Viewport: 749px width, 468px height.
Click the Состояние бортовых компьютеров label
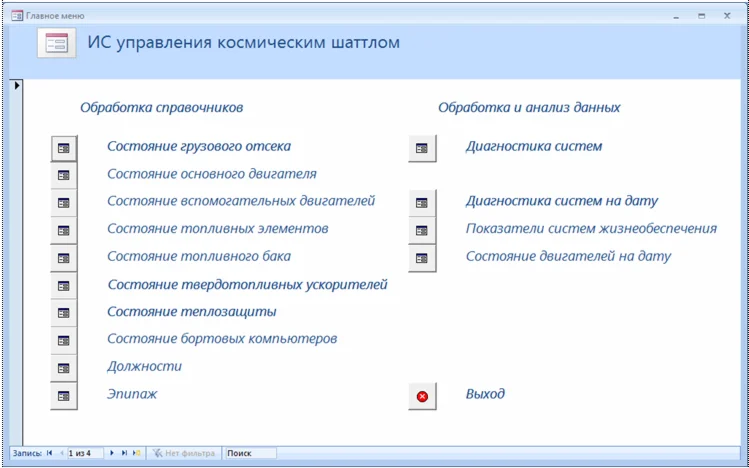pyautogui.click(x=222, y=339)
